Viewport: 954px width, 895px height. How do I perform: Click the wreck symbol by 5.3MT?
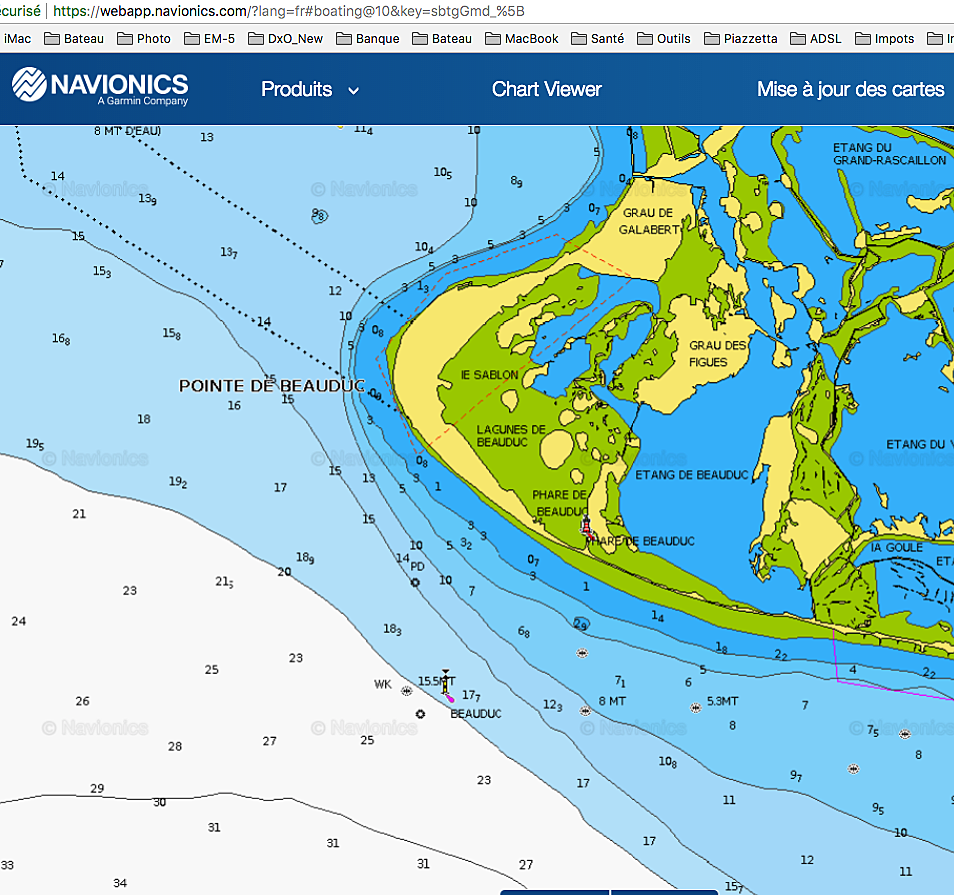tap(695, 708)
